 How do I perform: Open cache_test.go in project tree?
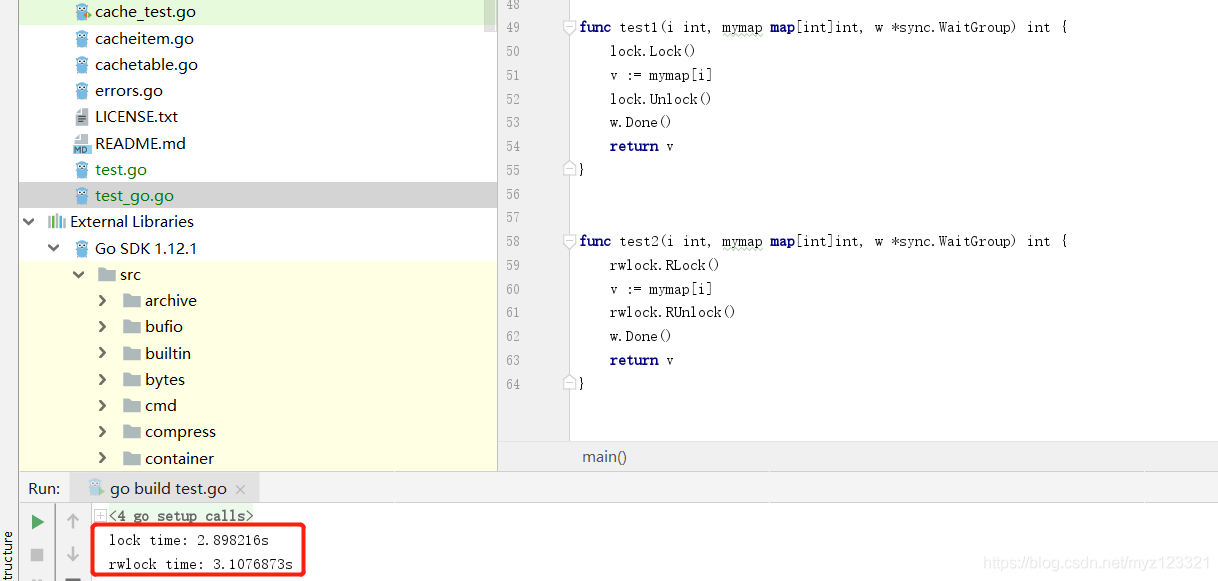pyautogui.click(x=145, y=12)
